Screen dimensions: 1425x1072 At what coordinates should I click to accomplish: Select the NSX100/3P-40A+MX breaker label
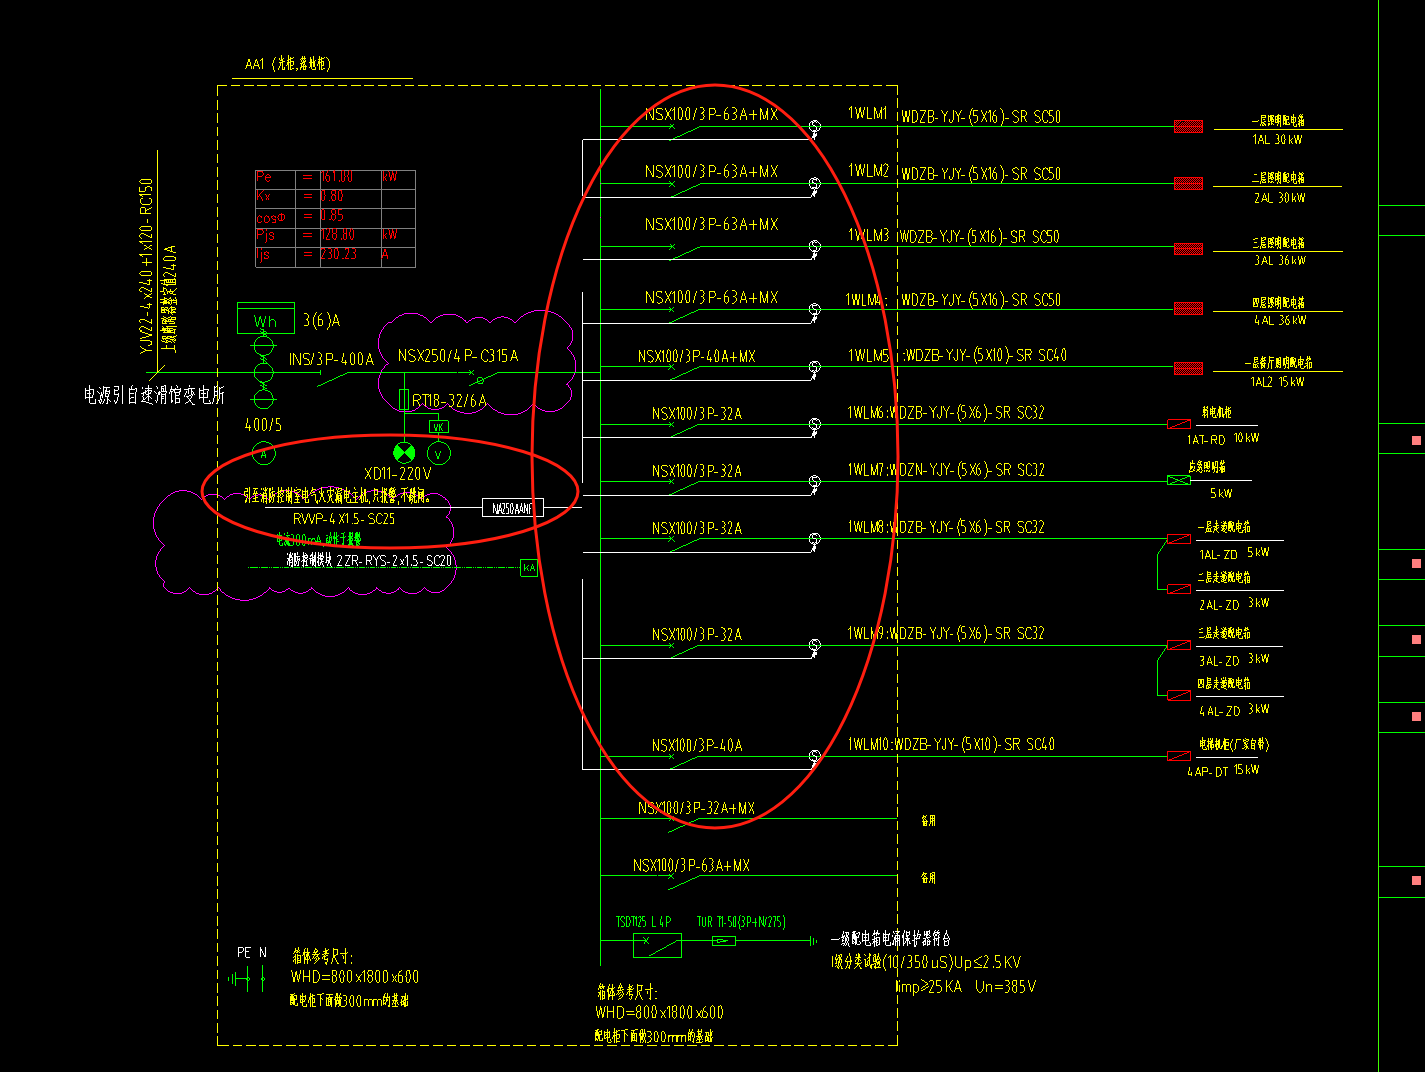click(697, 356)
